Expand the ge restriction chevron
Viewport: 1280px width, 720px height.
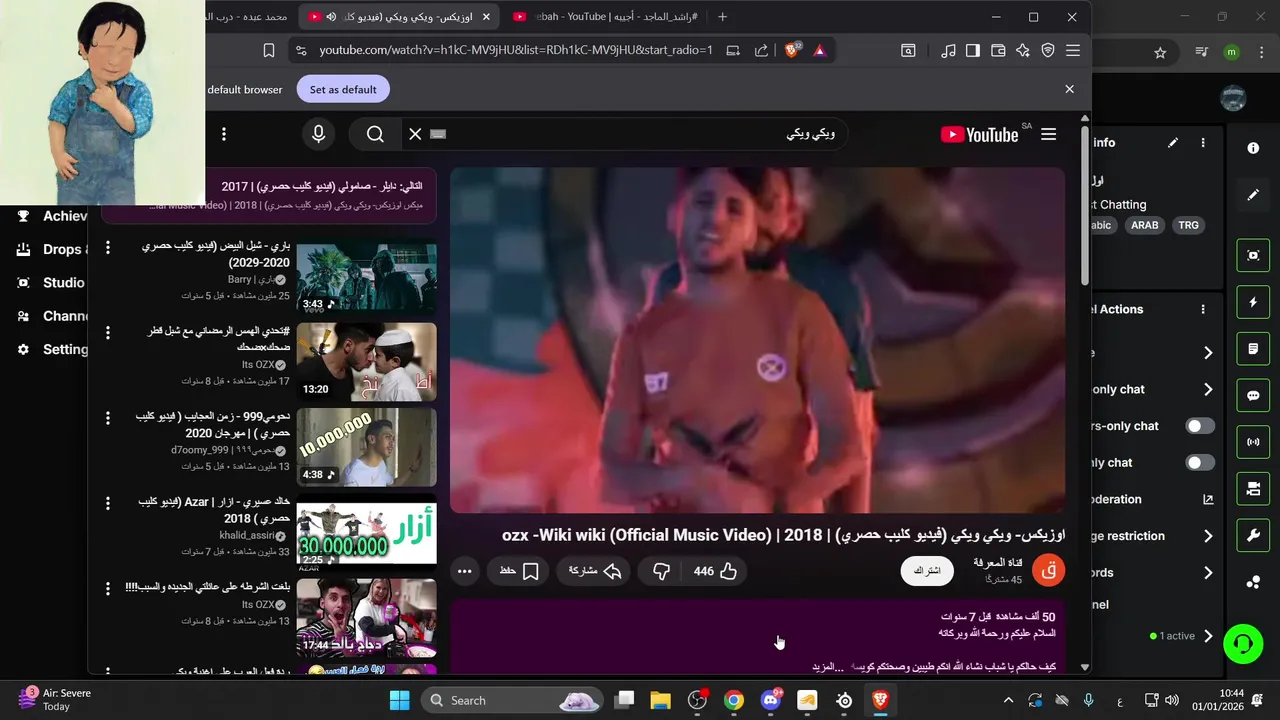(x=1208, y=536)
